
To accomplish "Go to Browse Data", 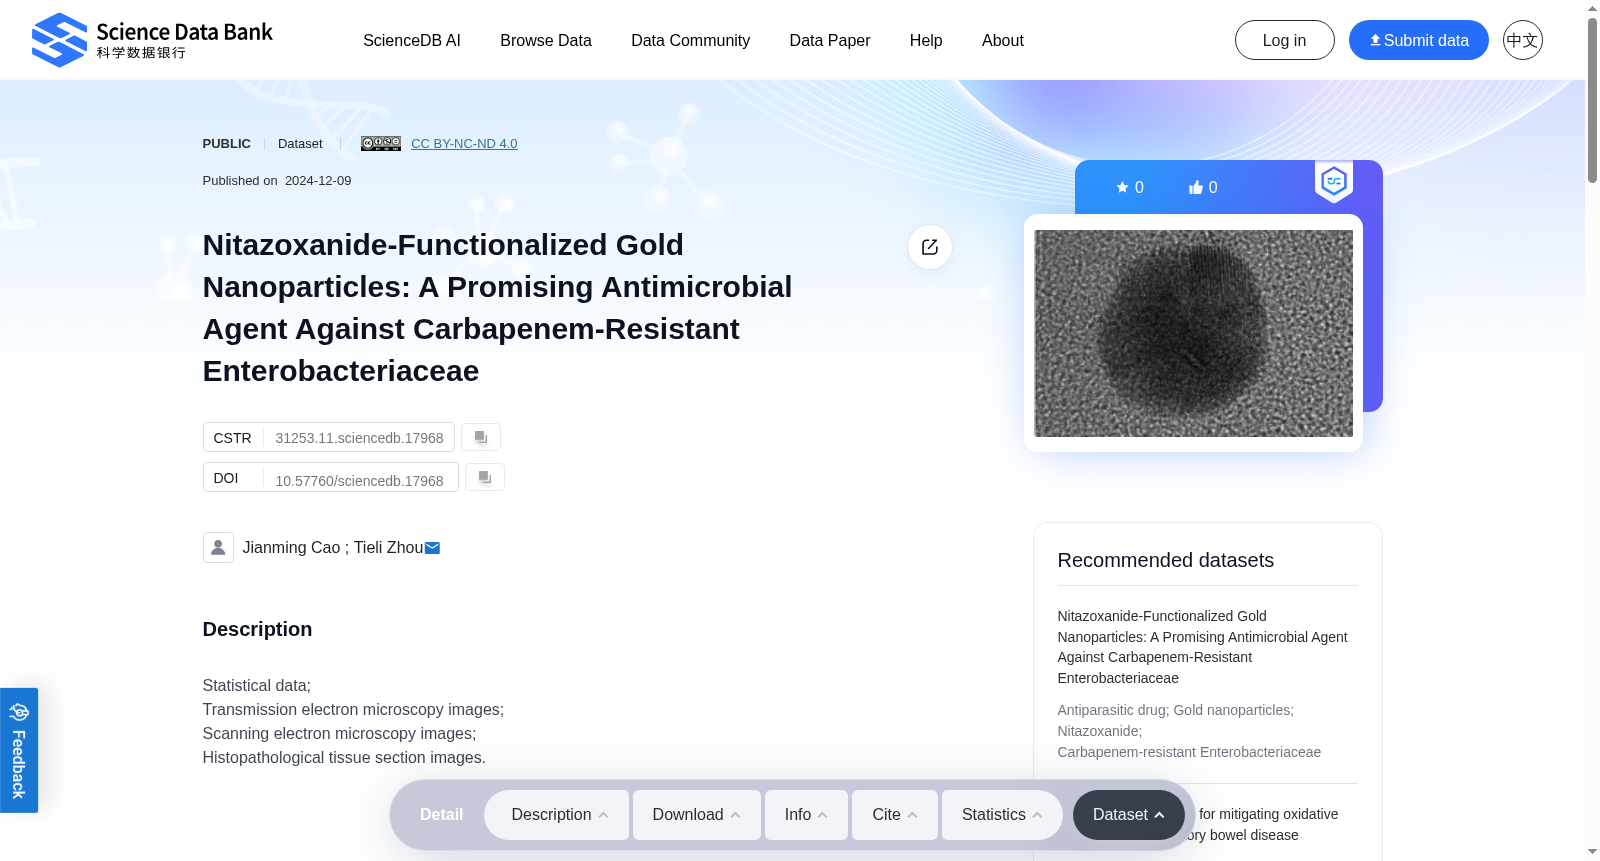I will 546,40.
